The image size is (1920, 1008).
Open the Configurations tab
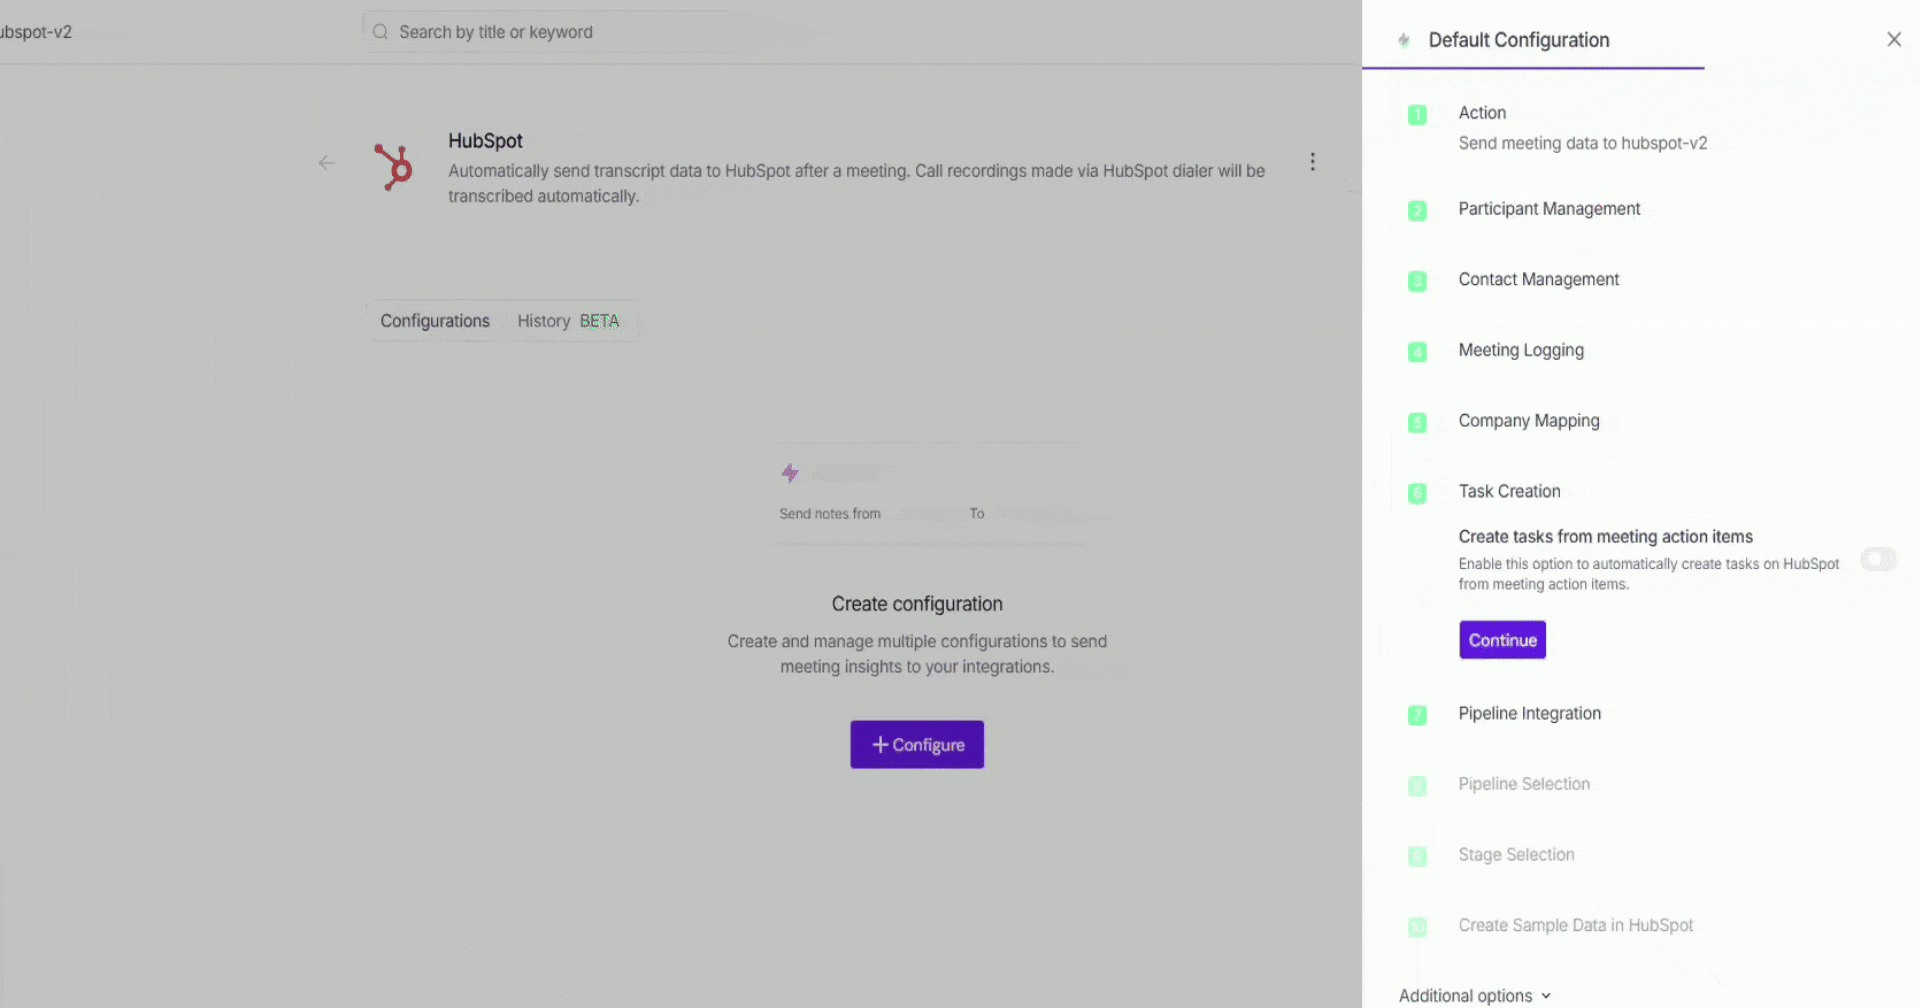click(435, 321)
